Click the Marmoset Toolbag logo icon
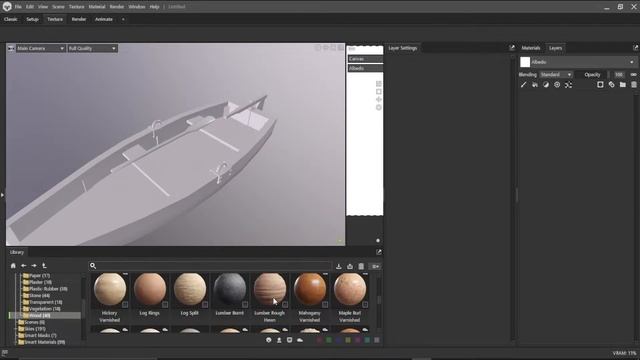Image resolution: width=640 pixels, height=360 pixels. 7,7
